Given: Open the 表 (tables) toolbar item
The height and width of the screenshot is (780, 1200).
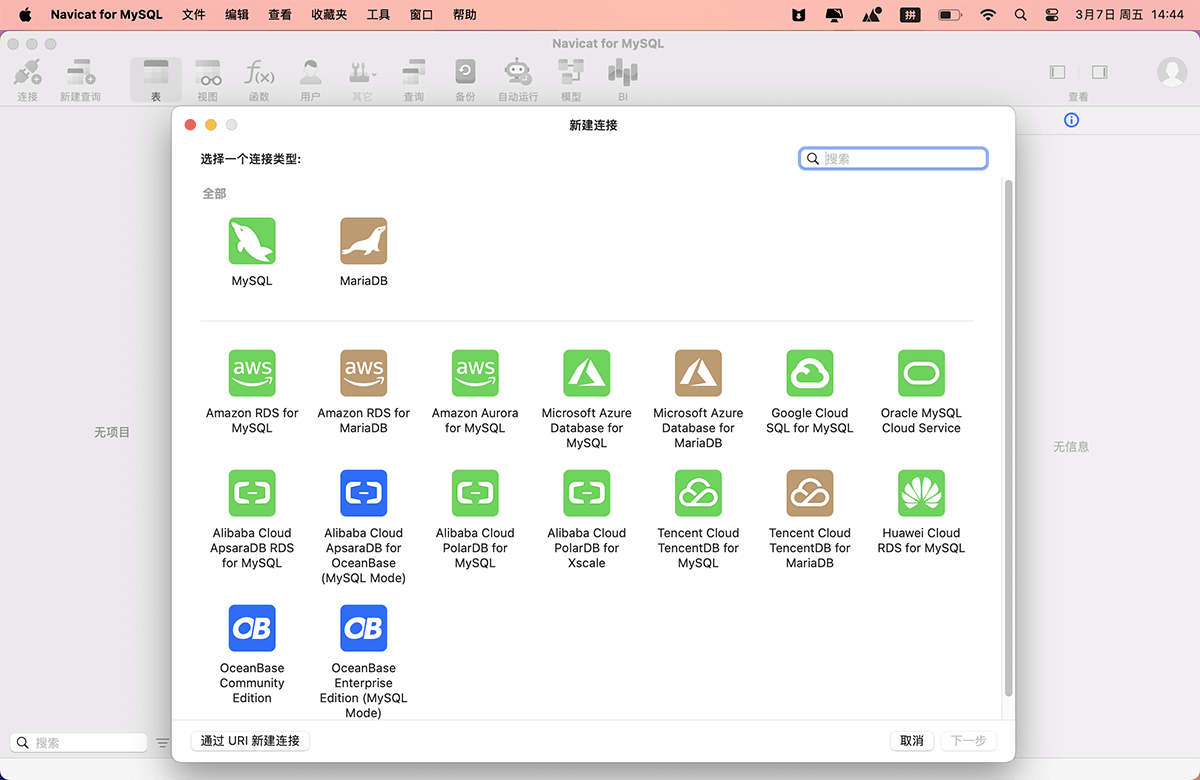Looking at the screenshot, I should click(156, 80).
